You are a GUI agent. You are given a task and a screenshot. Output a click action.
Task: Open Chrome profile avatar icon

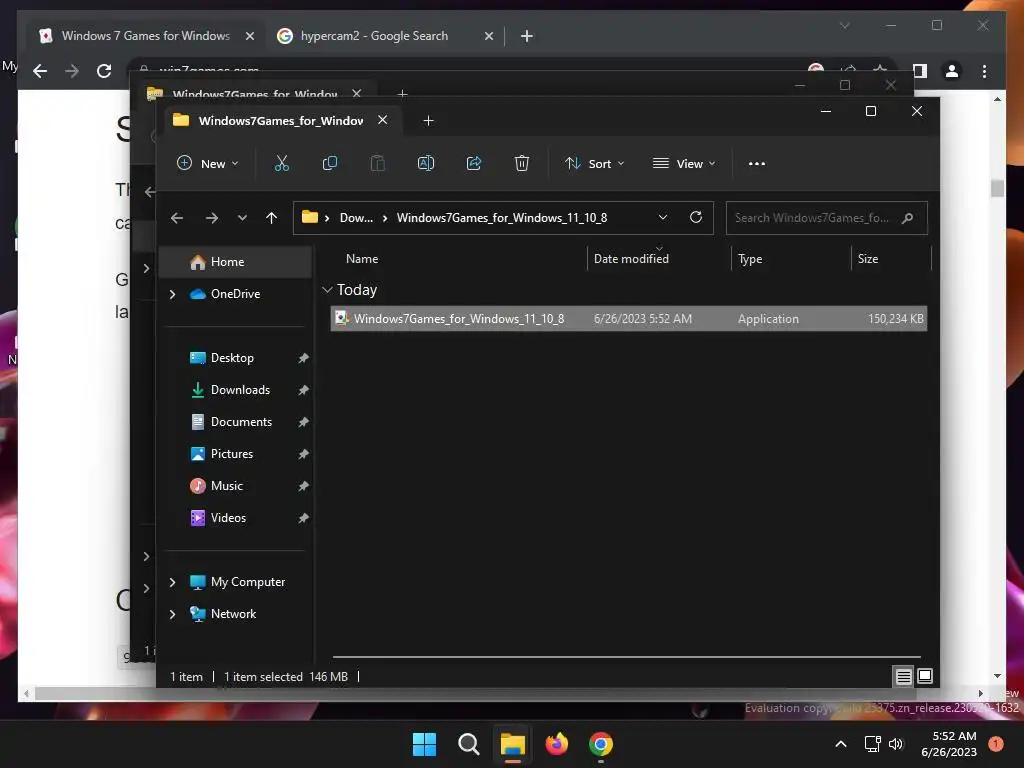click(x=952, y=71)
